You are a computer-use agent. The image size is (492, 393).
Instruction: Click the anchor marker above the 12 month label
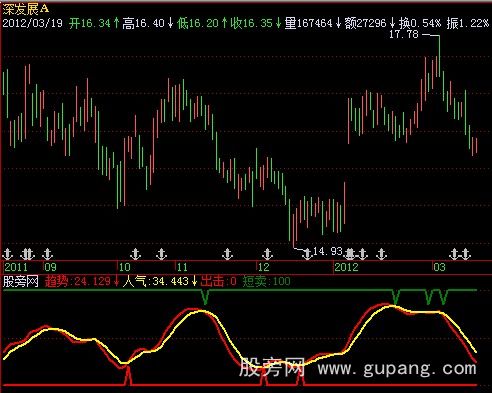pos(267,254)
